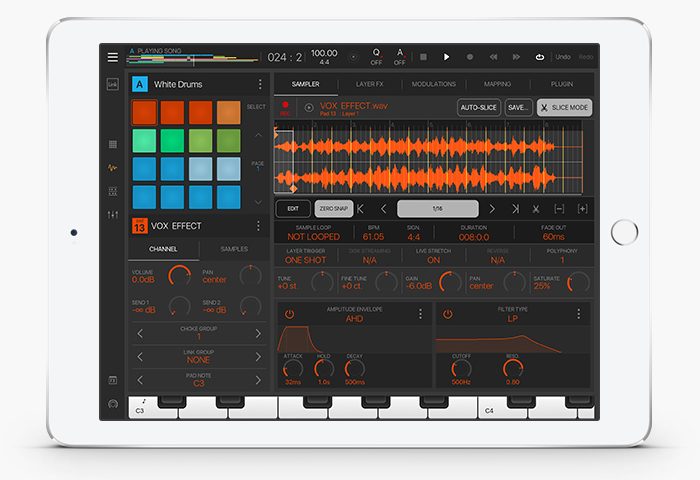Open options menu for White Drums bank

[260, 84]
